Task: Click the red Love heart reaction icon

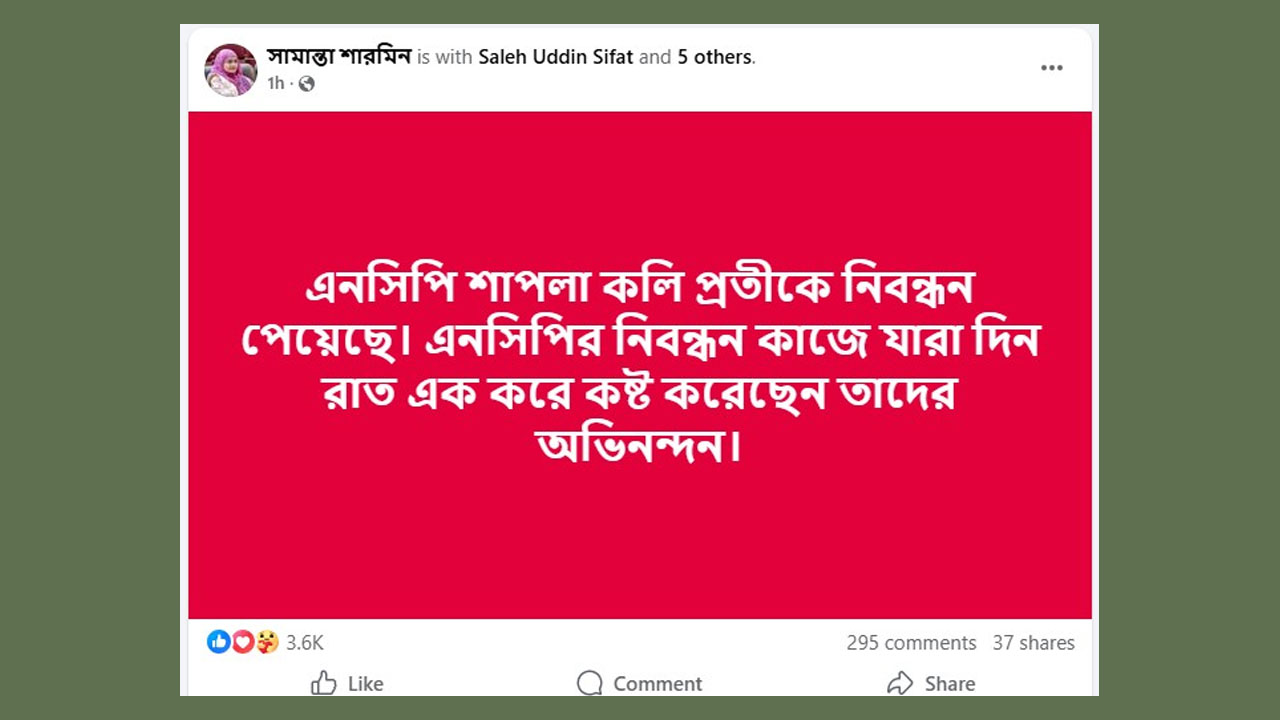Action: (243, 642)
